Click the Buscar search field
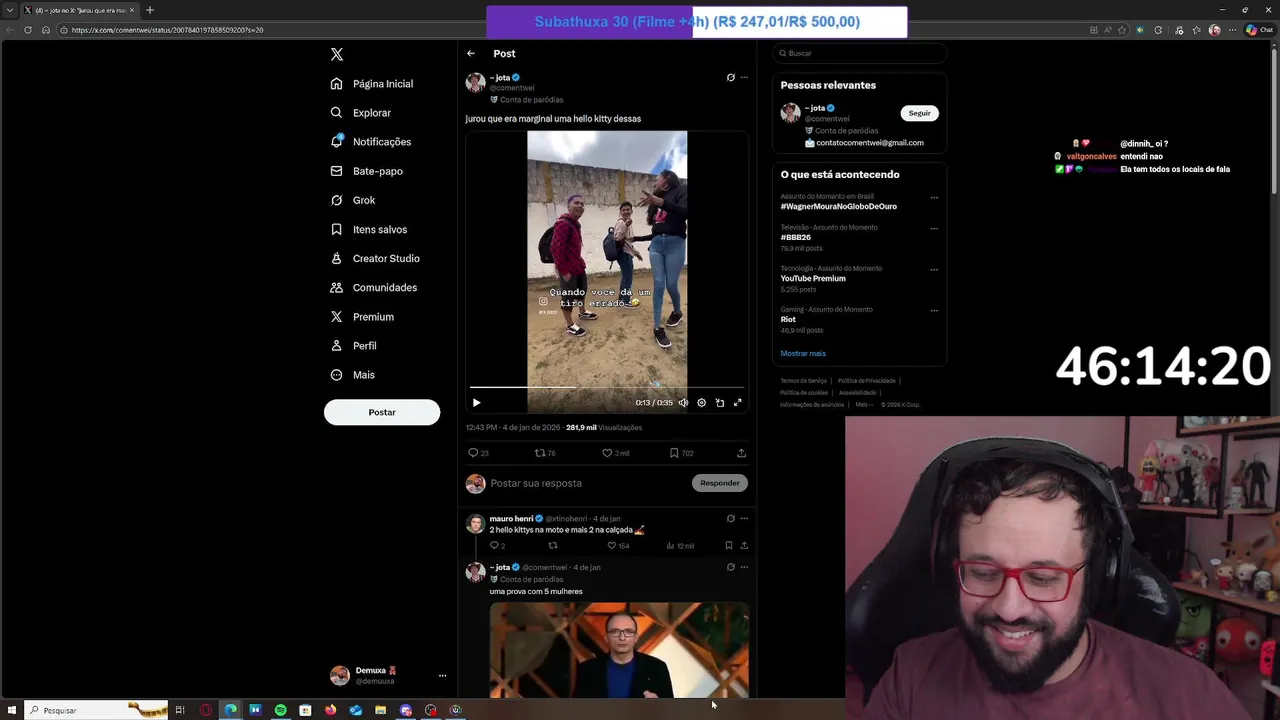This screenshot has width=1280, height=720. [859, 53]
